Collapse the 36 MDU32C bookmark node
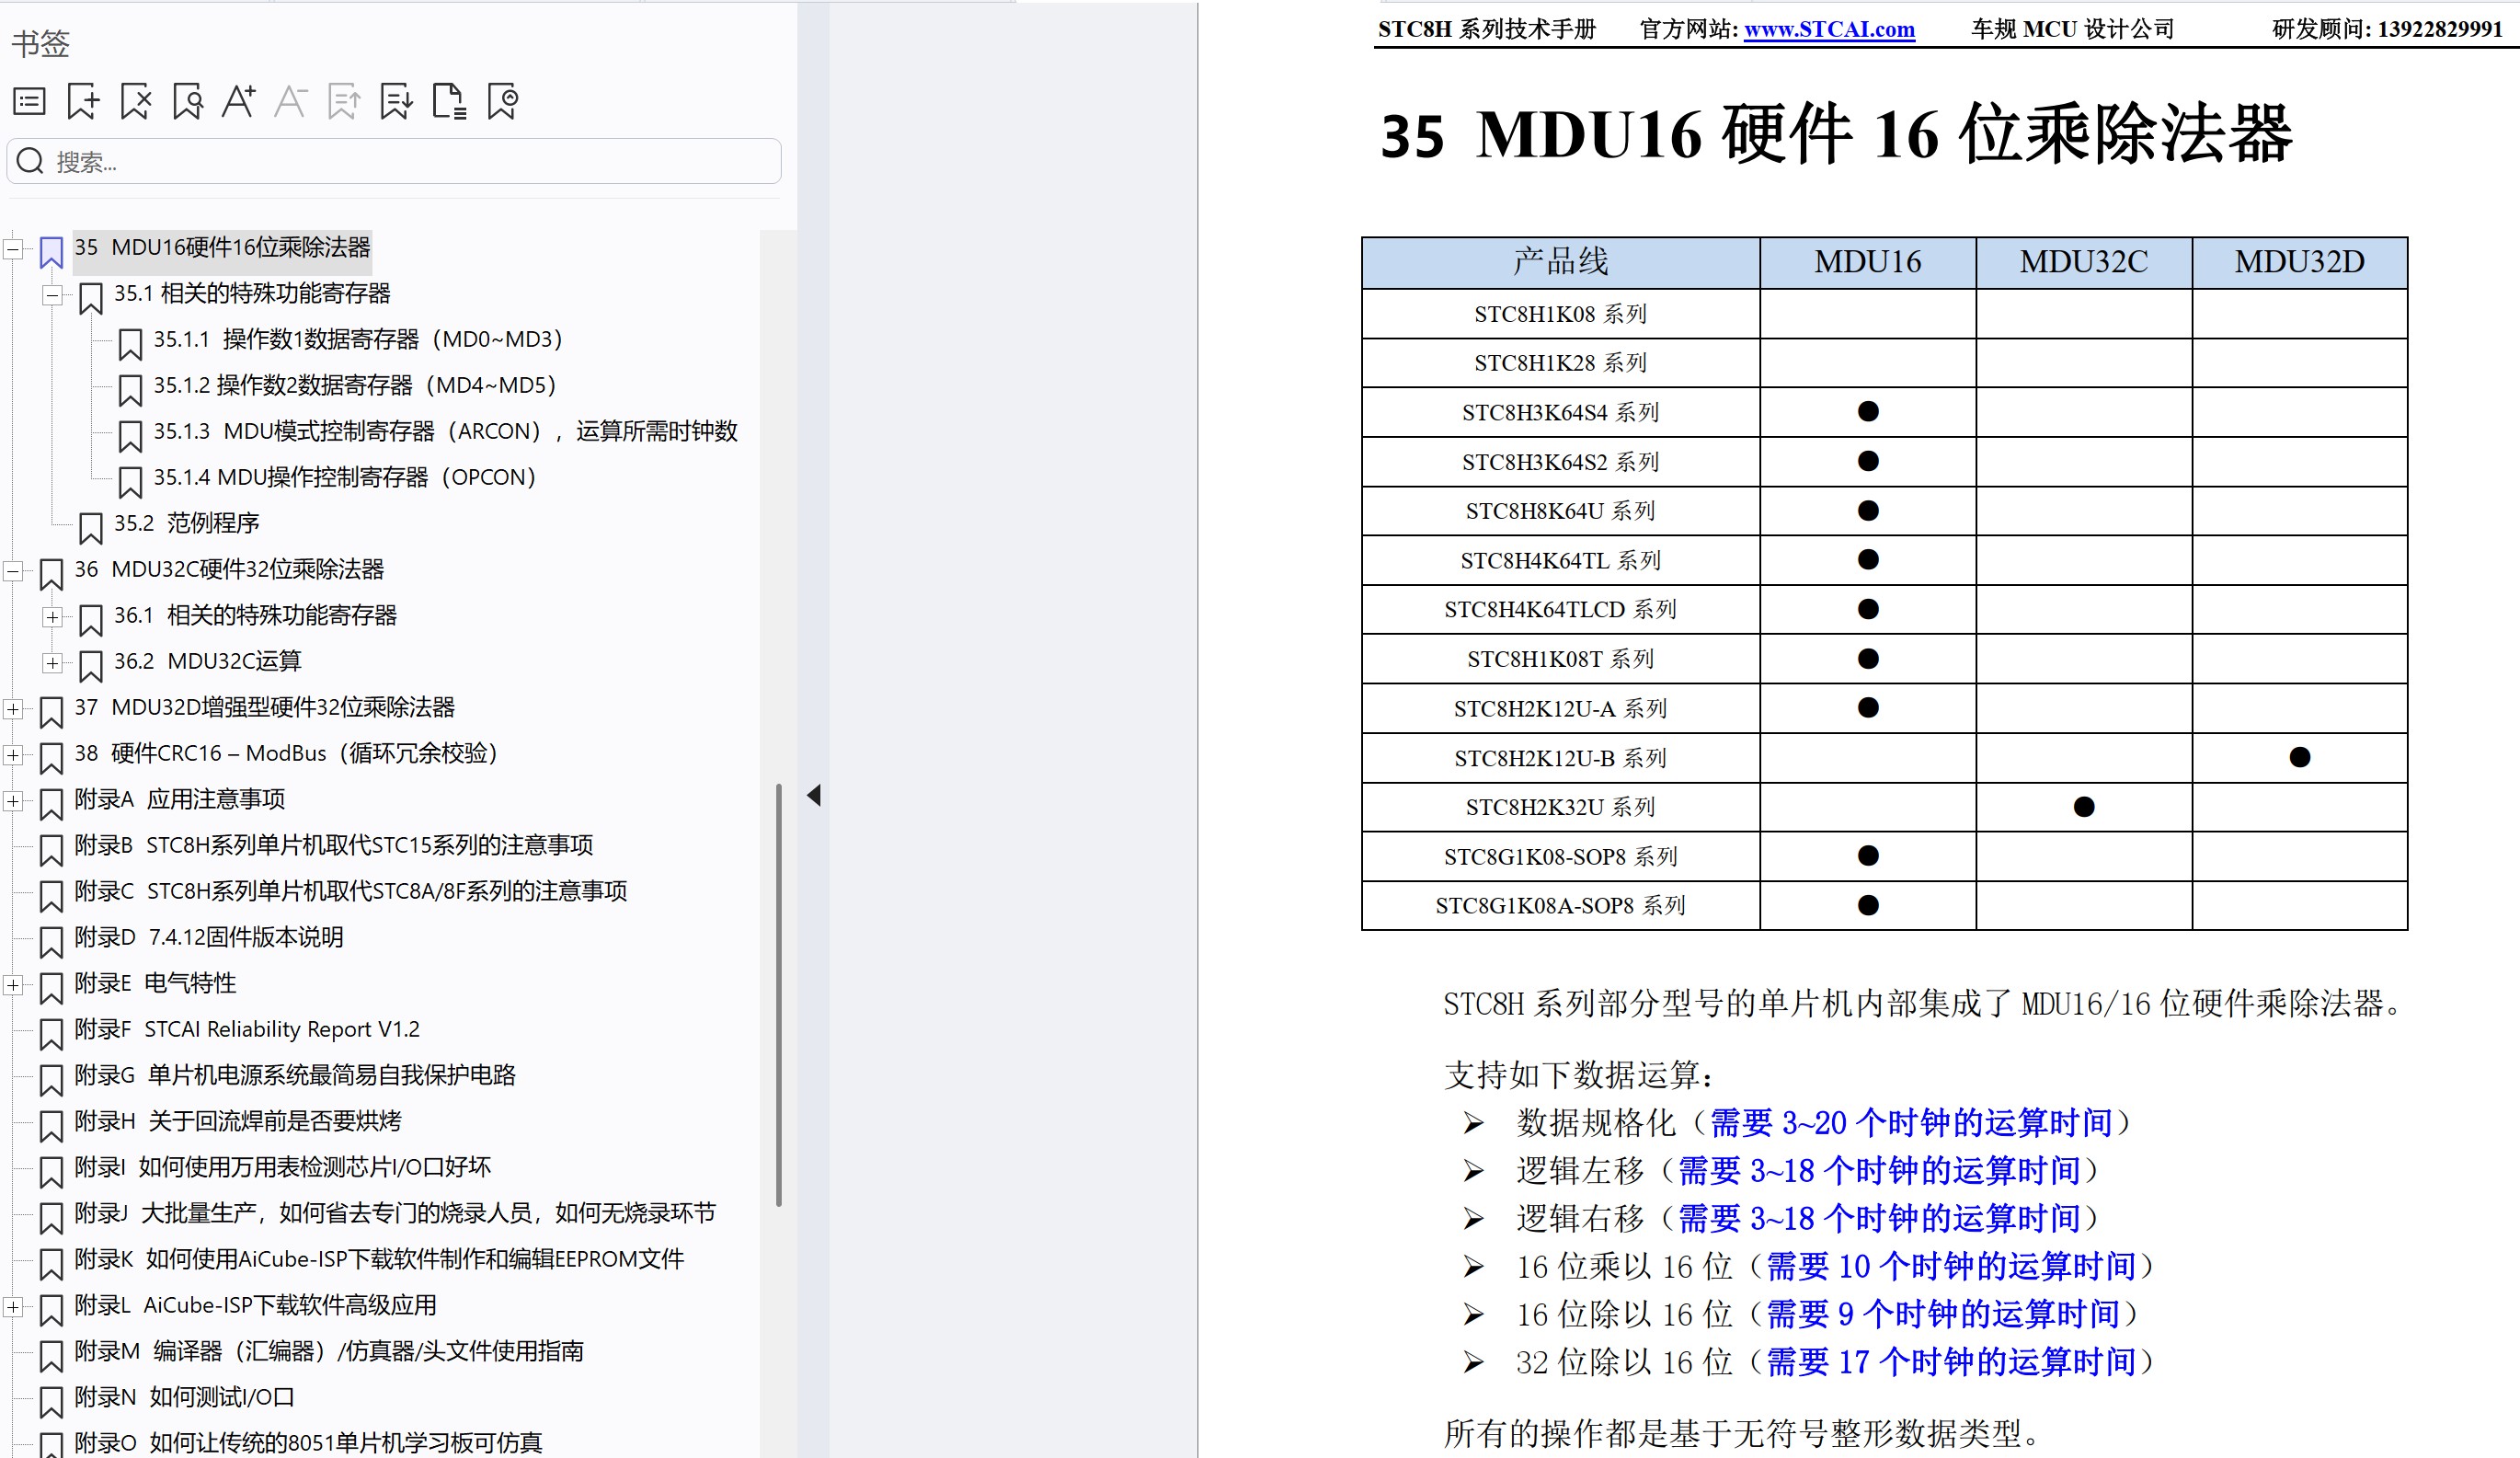2520x1458 pixels. [13, 570]
